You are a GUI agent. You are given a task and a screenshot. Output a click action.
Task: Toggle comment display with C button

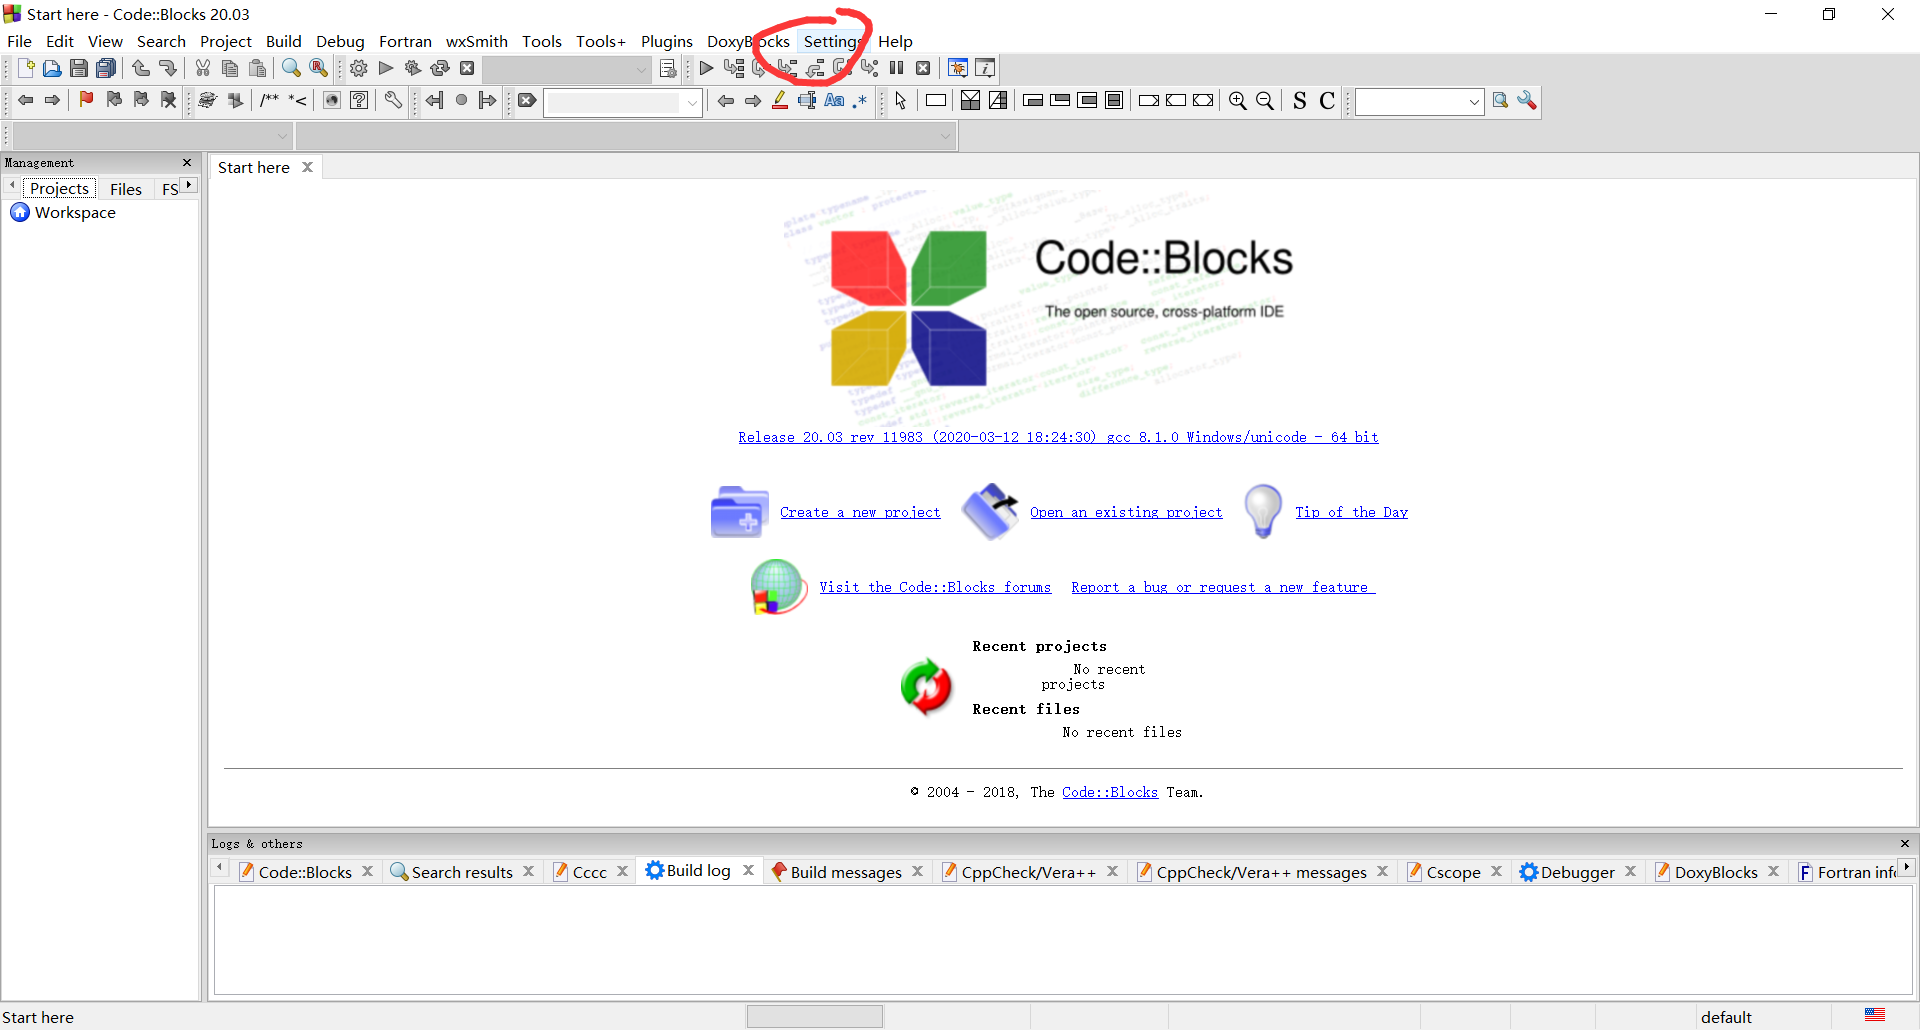1327,100
